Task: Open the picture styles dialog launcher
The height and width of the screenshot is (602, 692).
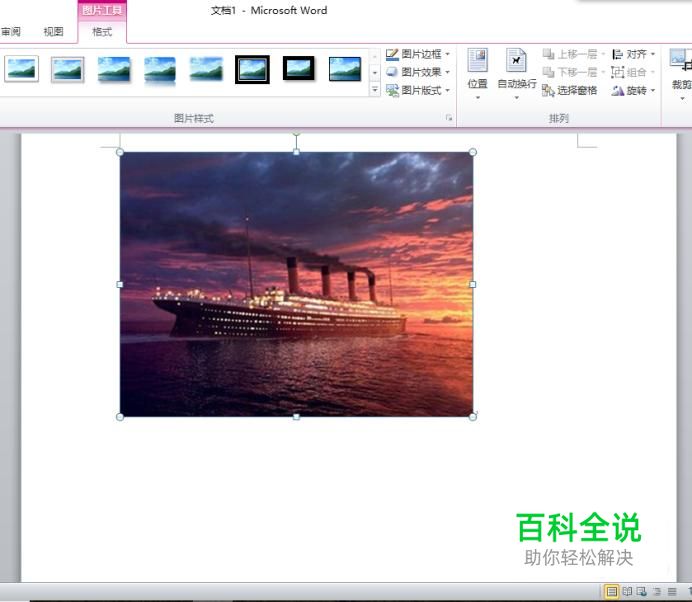Action: pyautogui.click(x=449, y=118)
